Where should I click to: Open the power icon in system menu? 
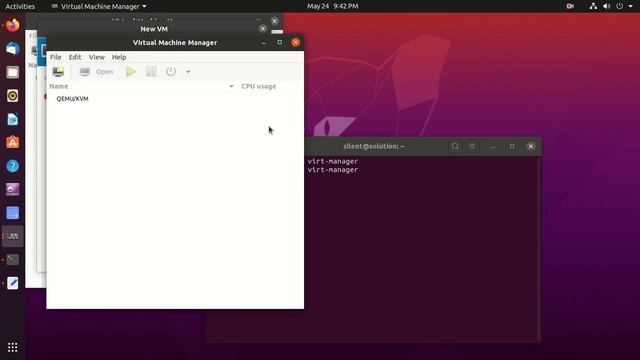620,6
